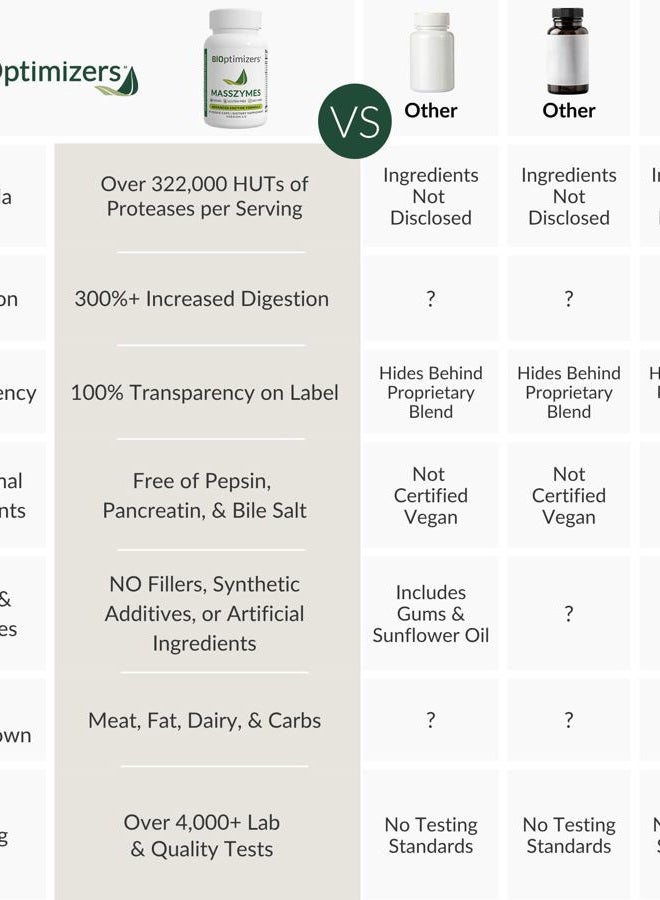Click the "Other" label under the dark bottle
The width and height of the screenshot is (660, 900).
[569, 110]
